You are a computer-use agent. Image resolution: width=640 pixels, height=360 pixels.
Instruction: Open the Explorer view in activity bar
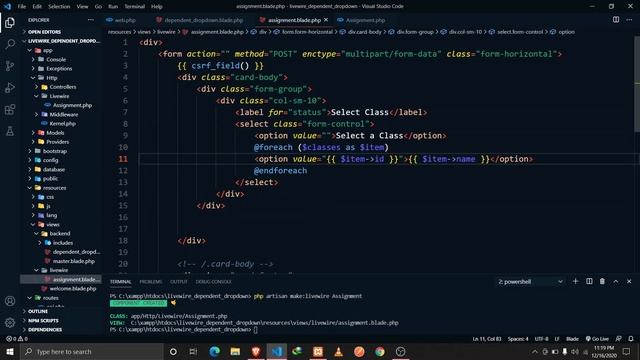point(10,23)
